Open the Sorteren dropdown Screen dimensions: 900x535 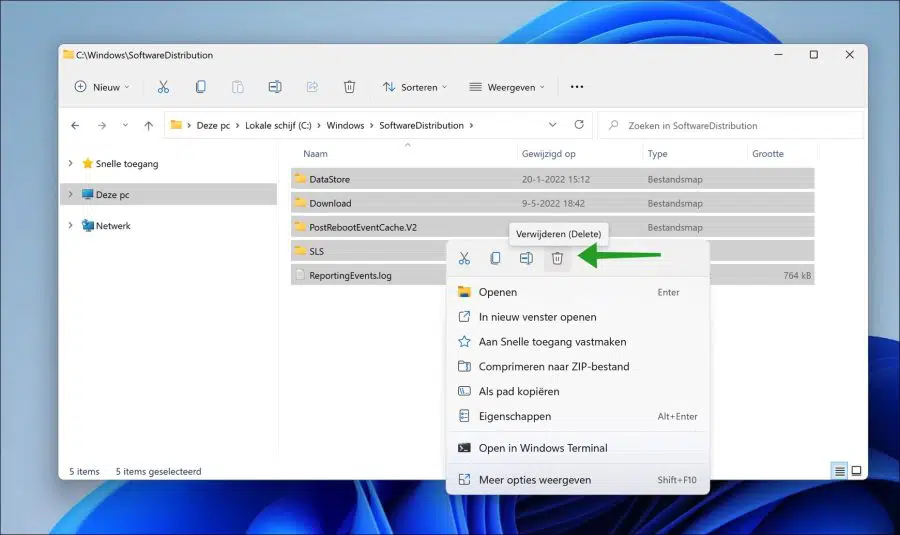click(415, 87)
